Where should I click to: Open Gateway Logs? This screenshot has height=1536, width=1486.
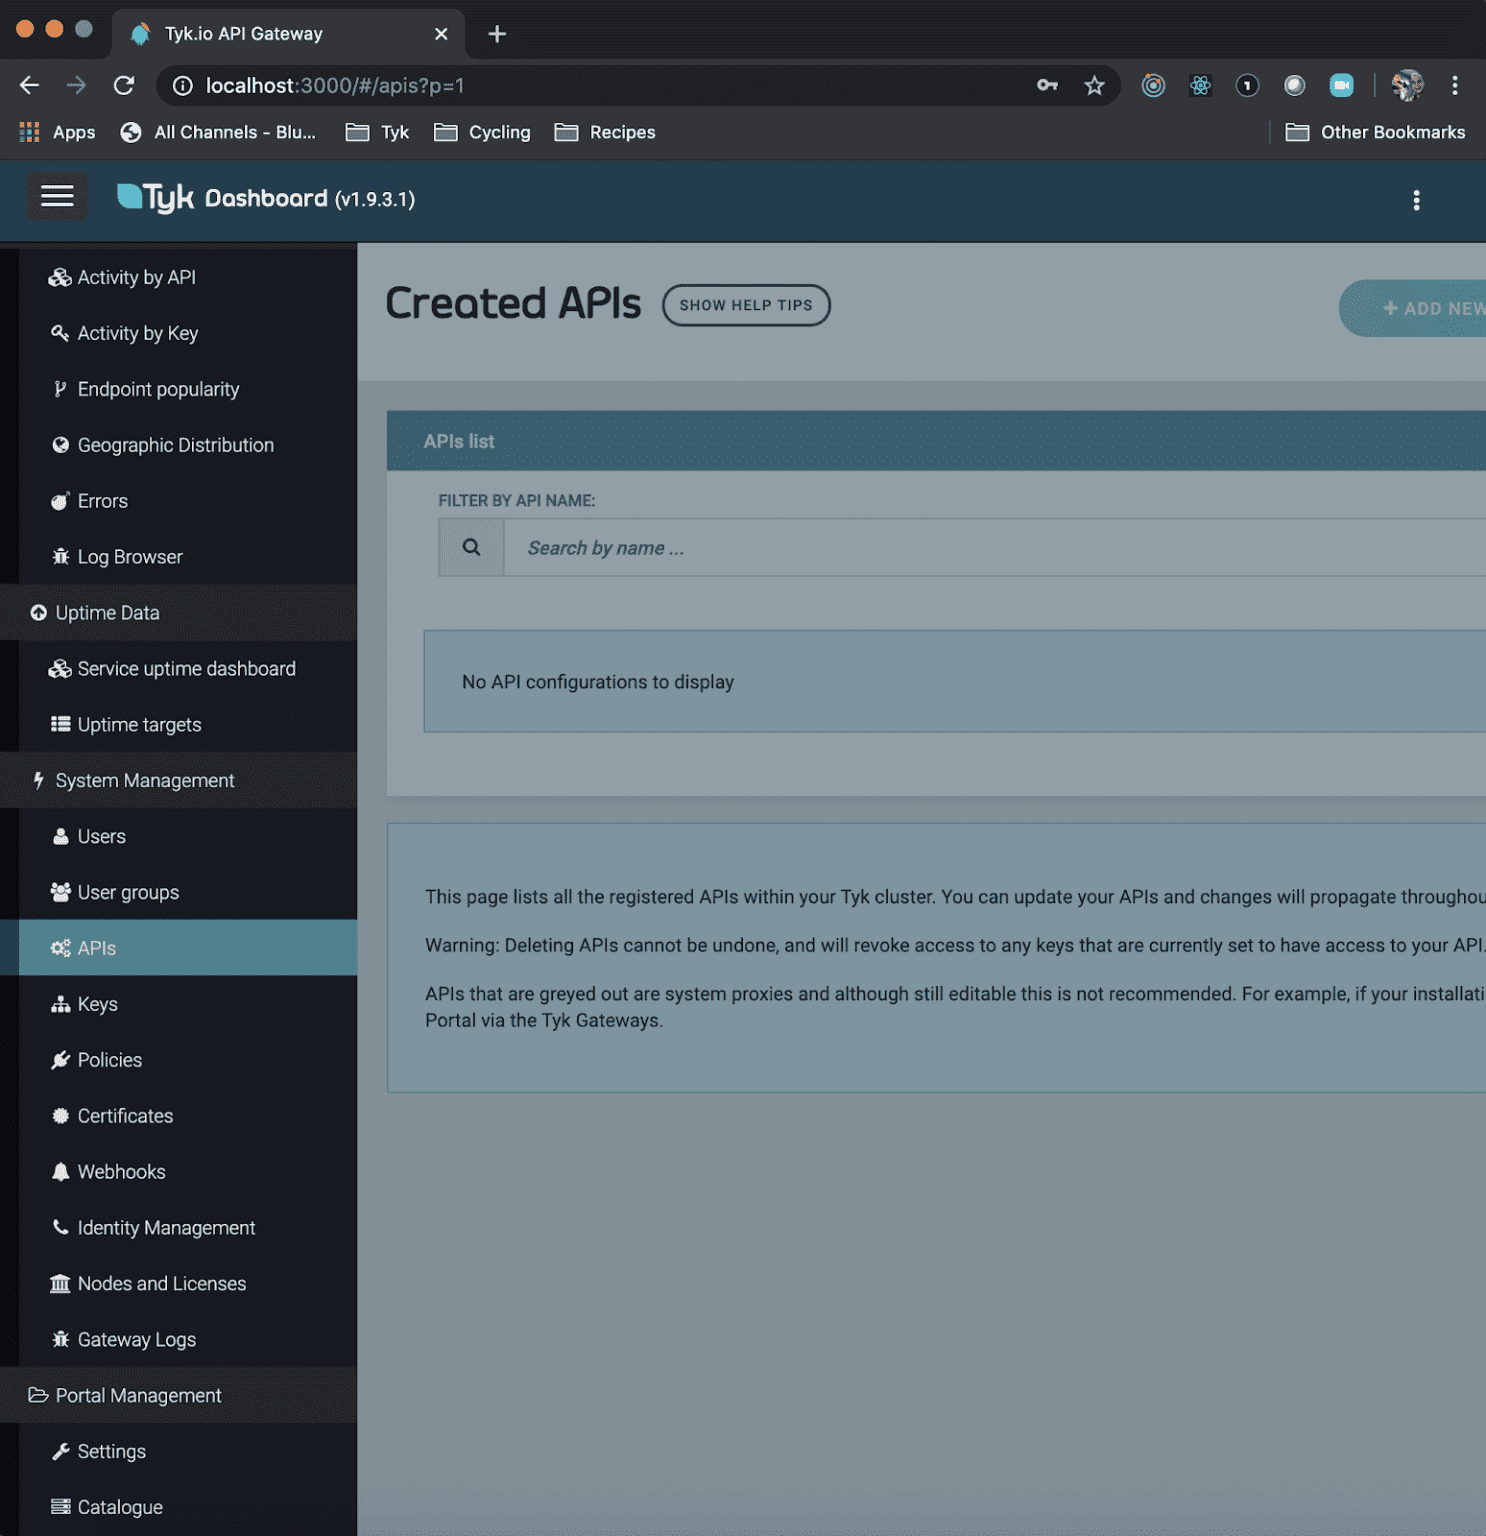point(136,1339)
